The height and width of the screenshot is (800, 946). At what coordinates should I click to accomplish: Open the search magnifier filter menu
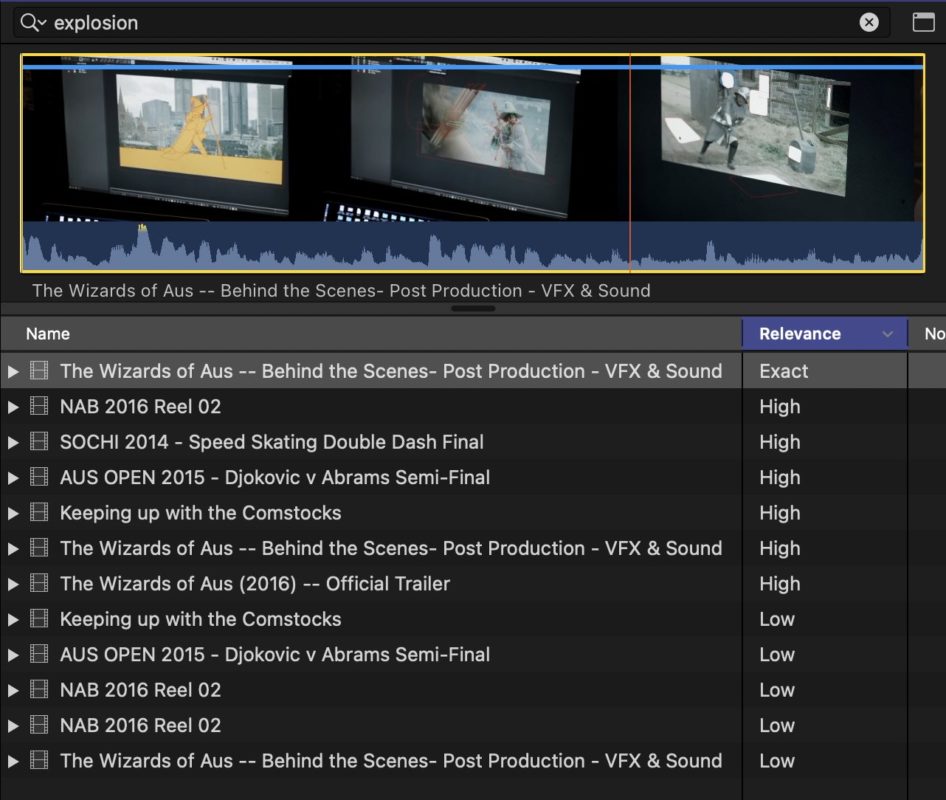(x=33, y=23)
